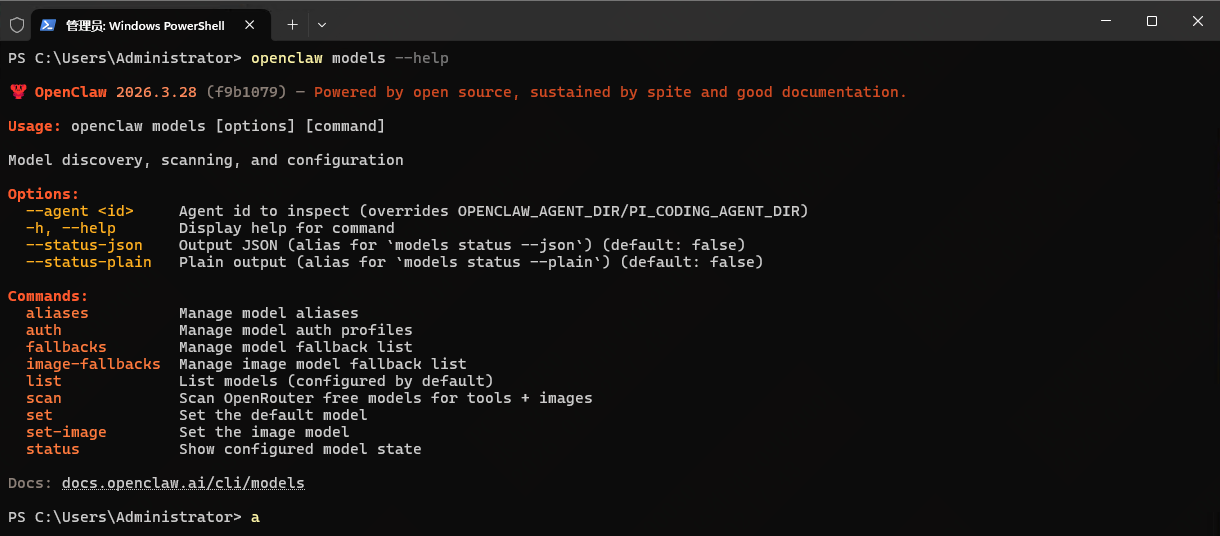The image size is (1220, 536).
Task: Click the 'Options:' heading text
Action: tap(44, 194)
